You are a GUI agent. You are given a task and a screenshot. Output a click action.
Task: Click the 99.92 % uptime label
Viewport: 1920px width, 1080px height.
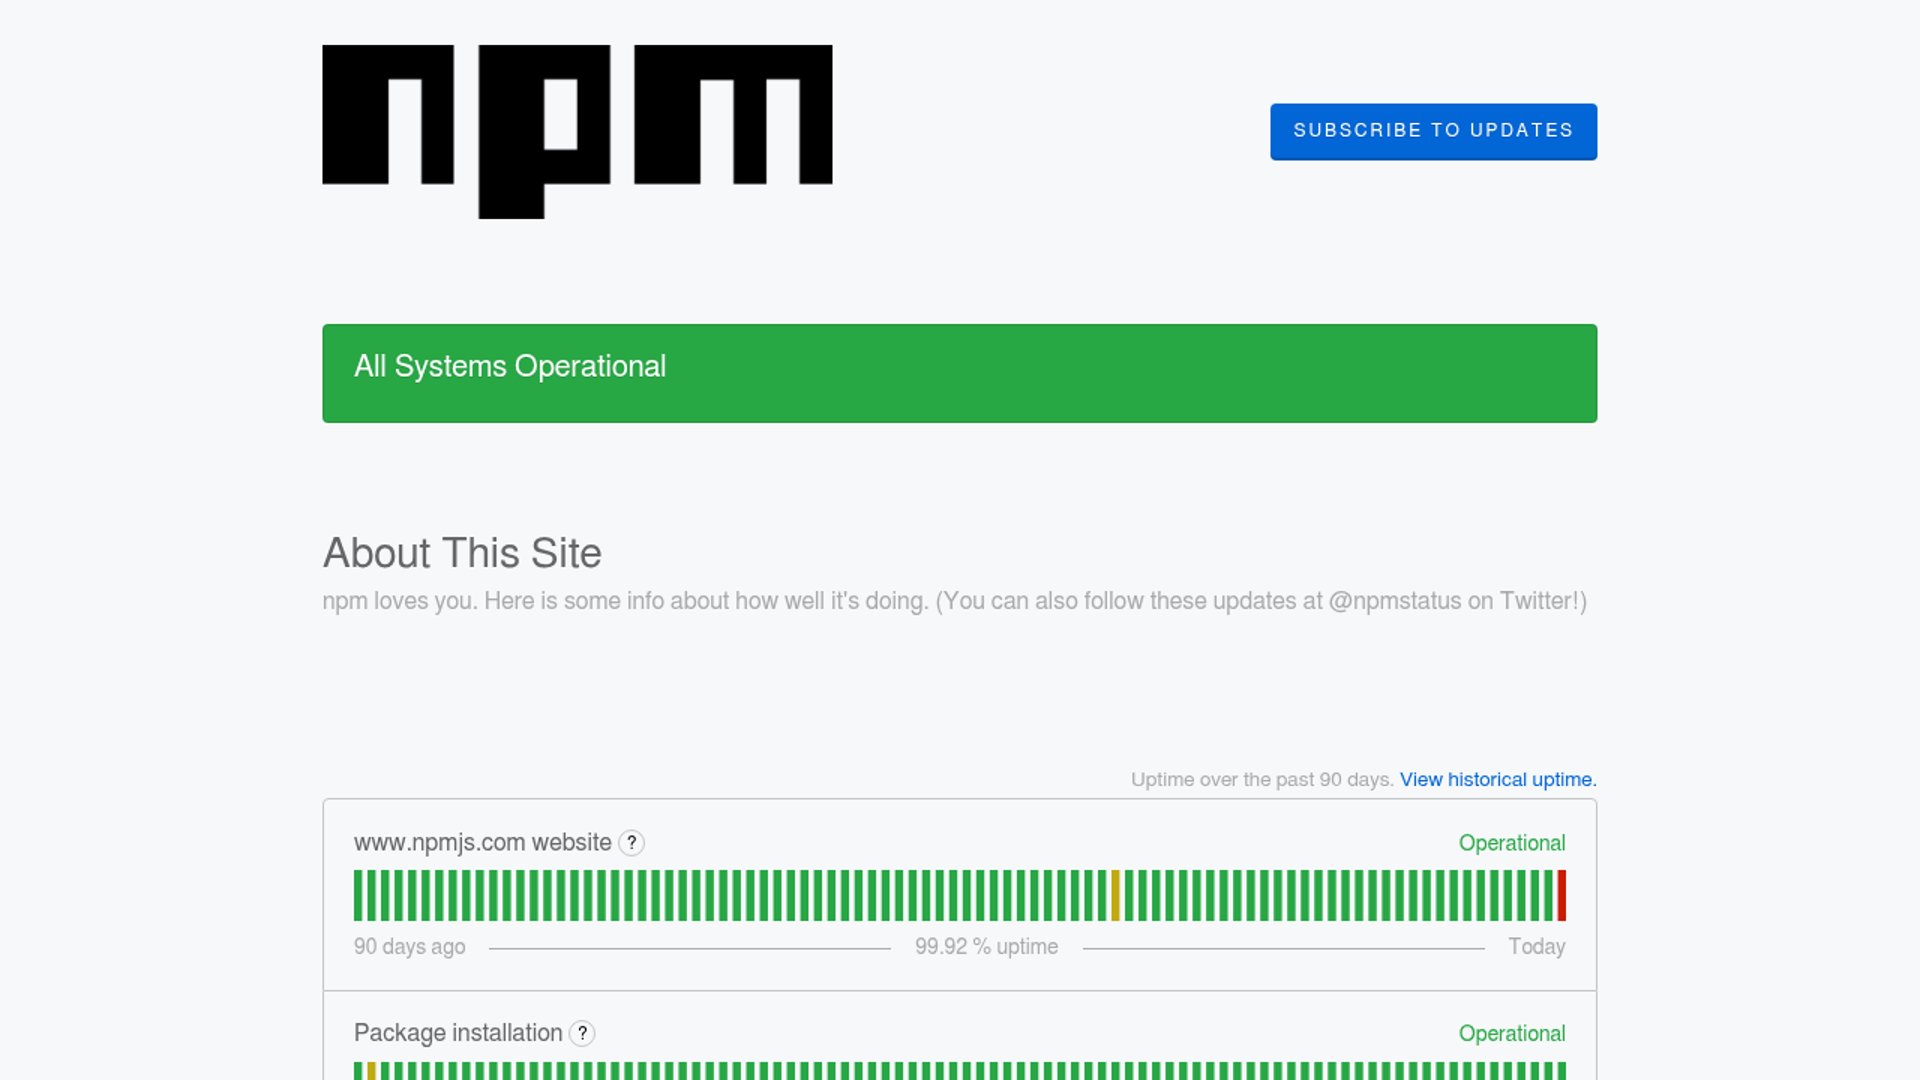986,946
